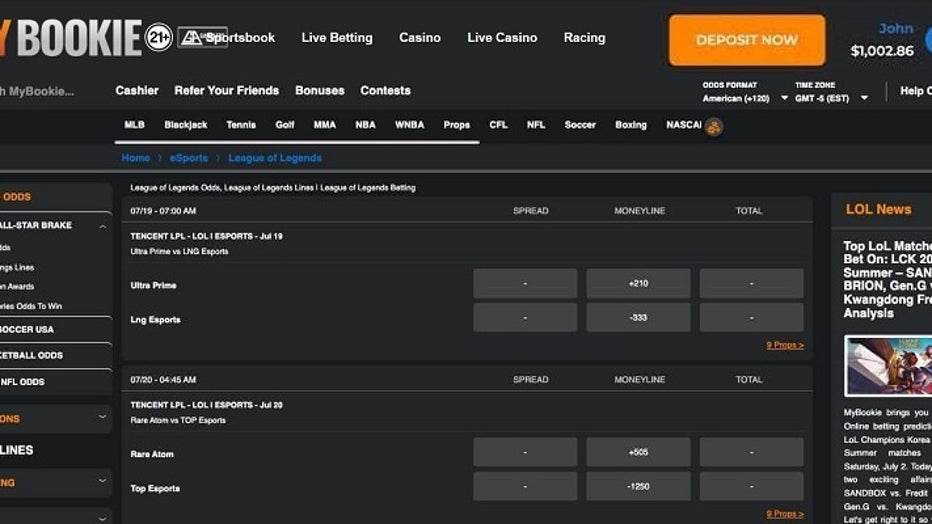The height and width of the screenshot is (524, 932).
Task: Open the Time Zone dropdown
Action: 832,98
